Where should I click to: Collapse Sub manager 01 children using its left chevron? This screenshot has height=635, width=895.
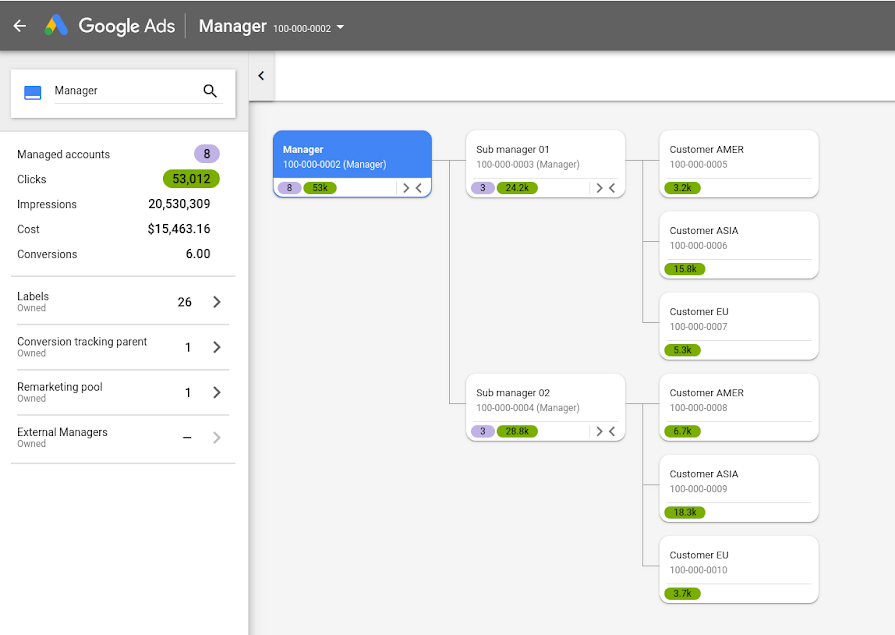coord(614,187)
